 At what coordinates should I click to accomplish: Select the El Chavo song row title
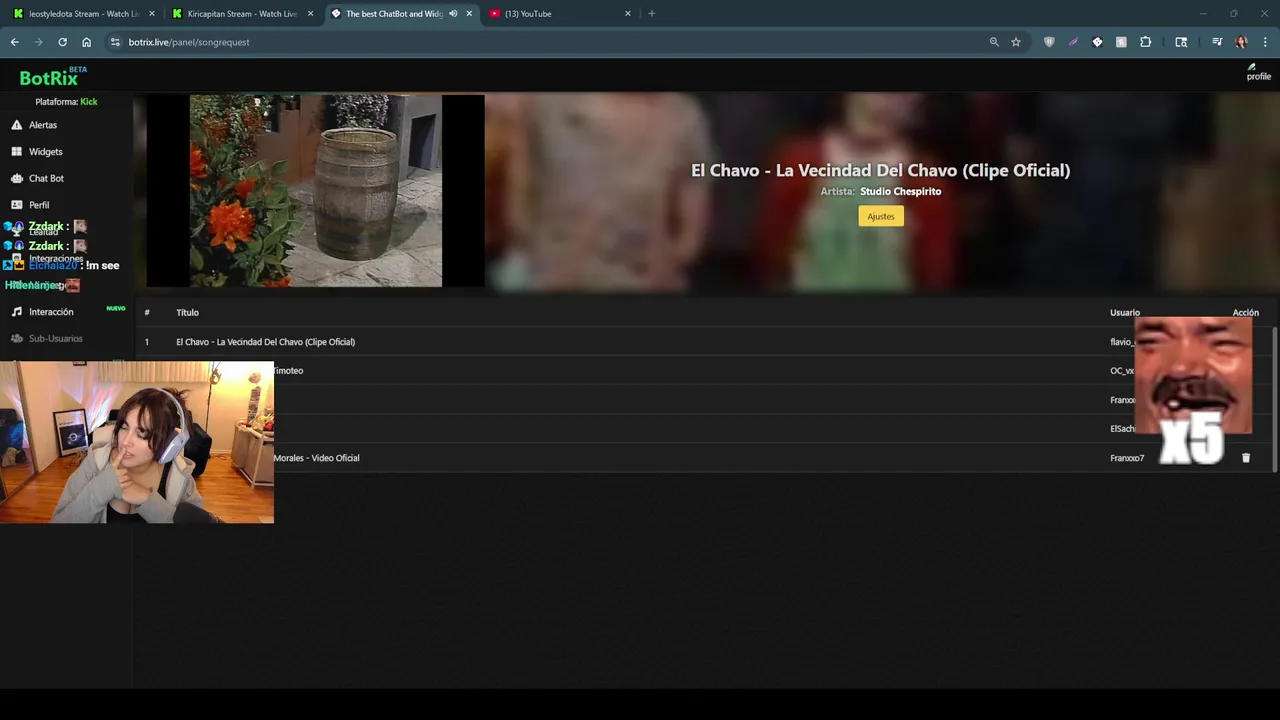266,342
